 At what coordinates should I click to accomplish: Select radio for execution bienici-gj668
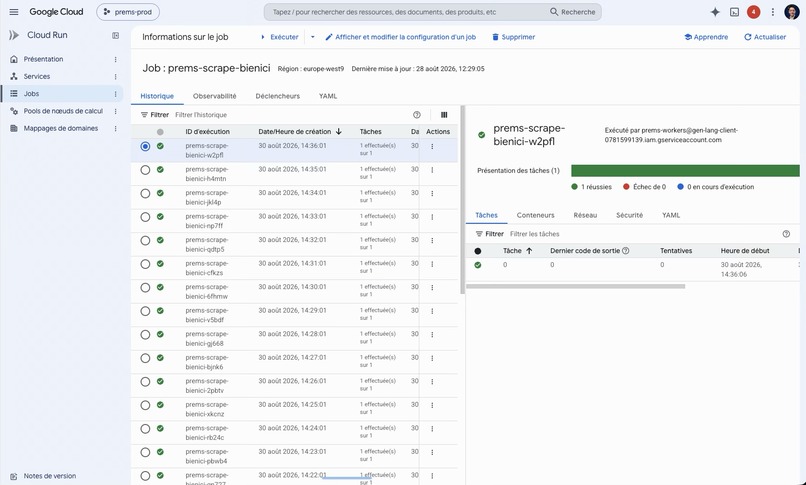tap(145, 335)
